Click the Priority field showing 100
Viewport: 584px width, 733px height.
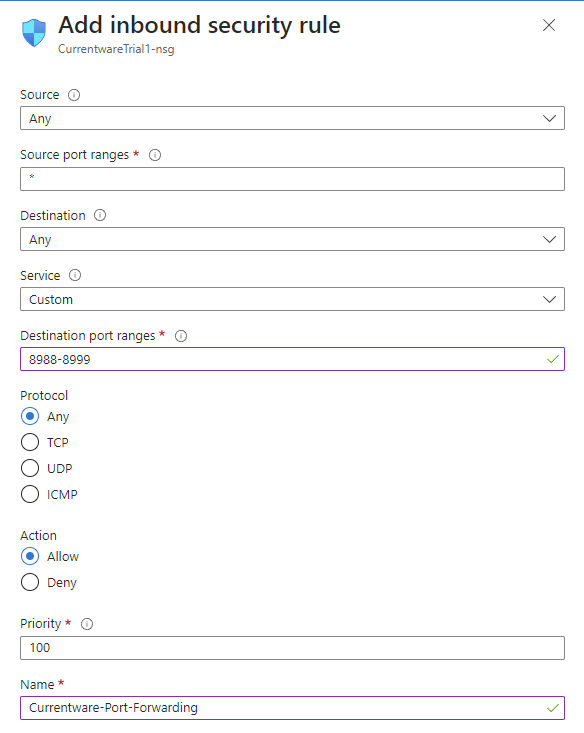[x=292, y=648]
